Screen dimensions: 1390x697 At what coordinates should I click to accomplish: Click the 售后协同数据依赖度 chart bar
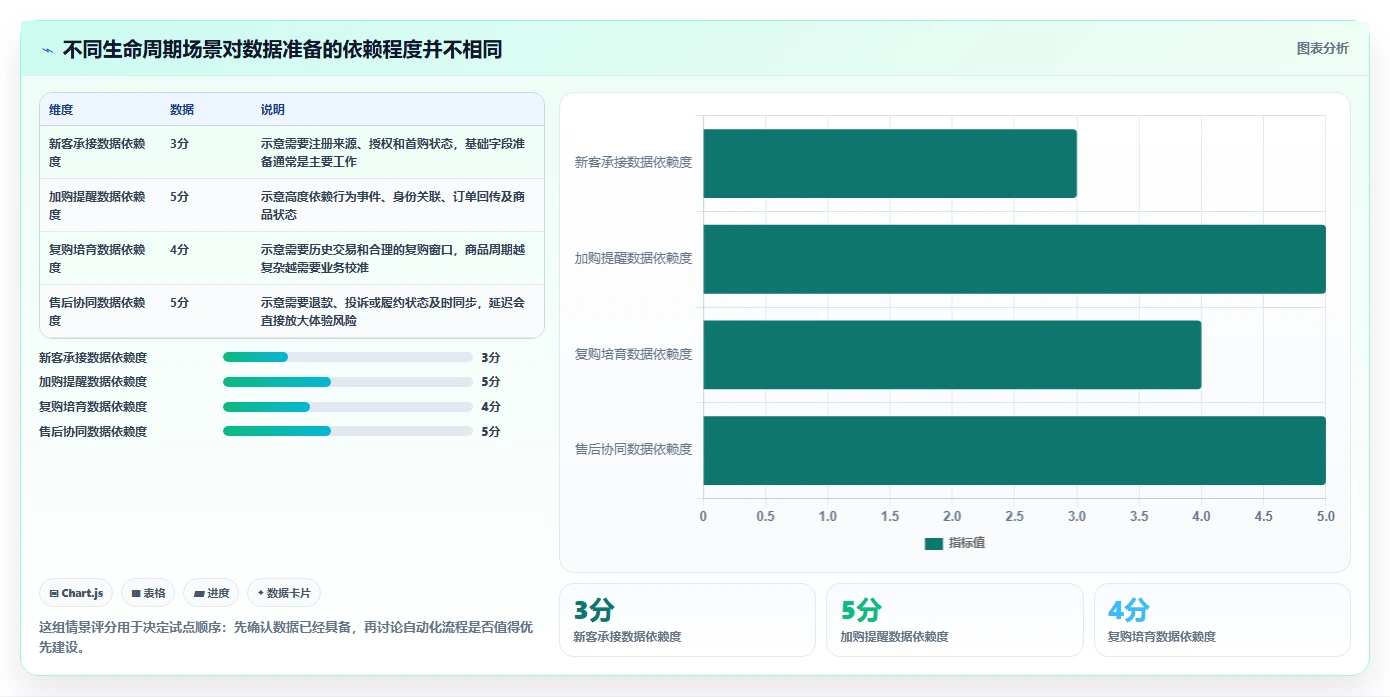[x=1014, y=450]
